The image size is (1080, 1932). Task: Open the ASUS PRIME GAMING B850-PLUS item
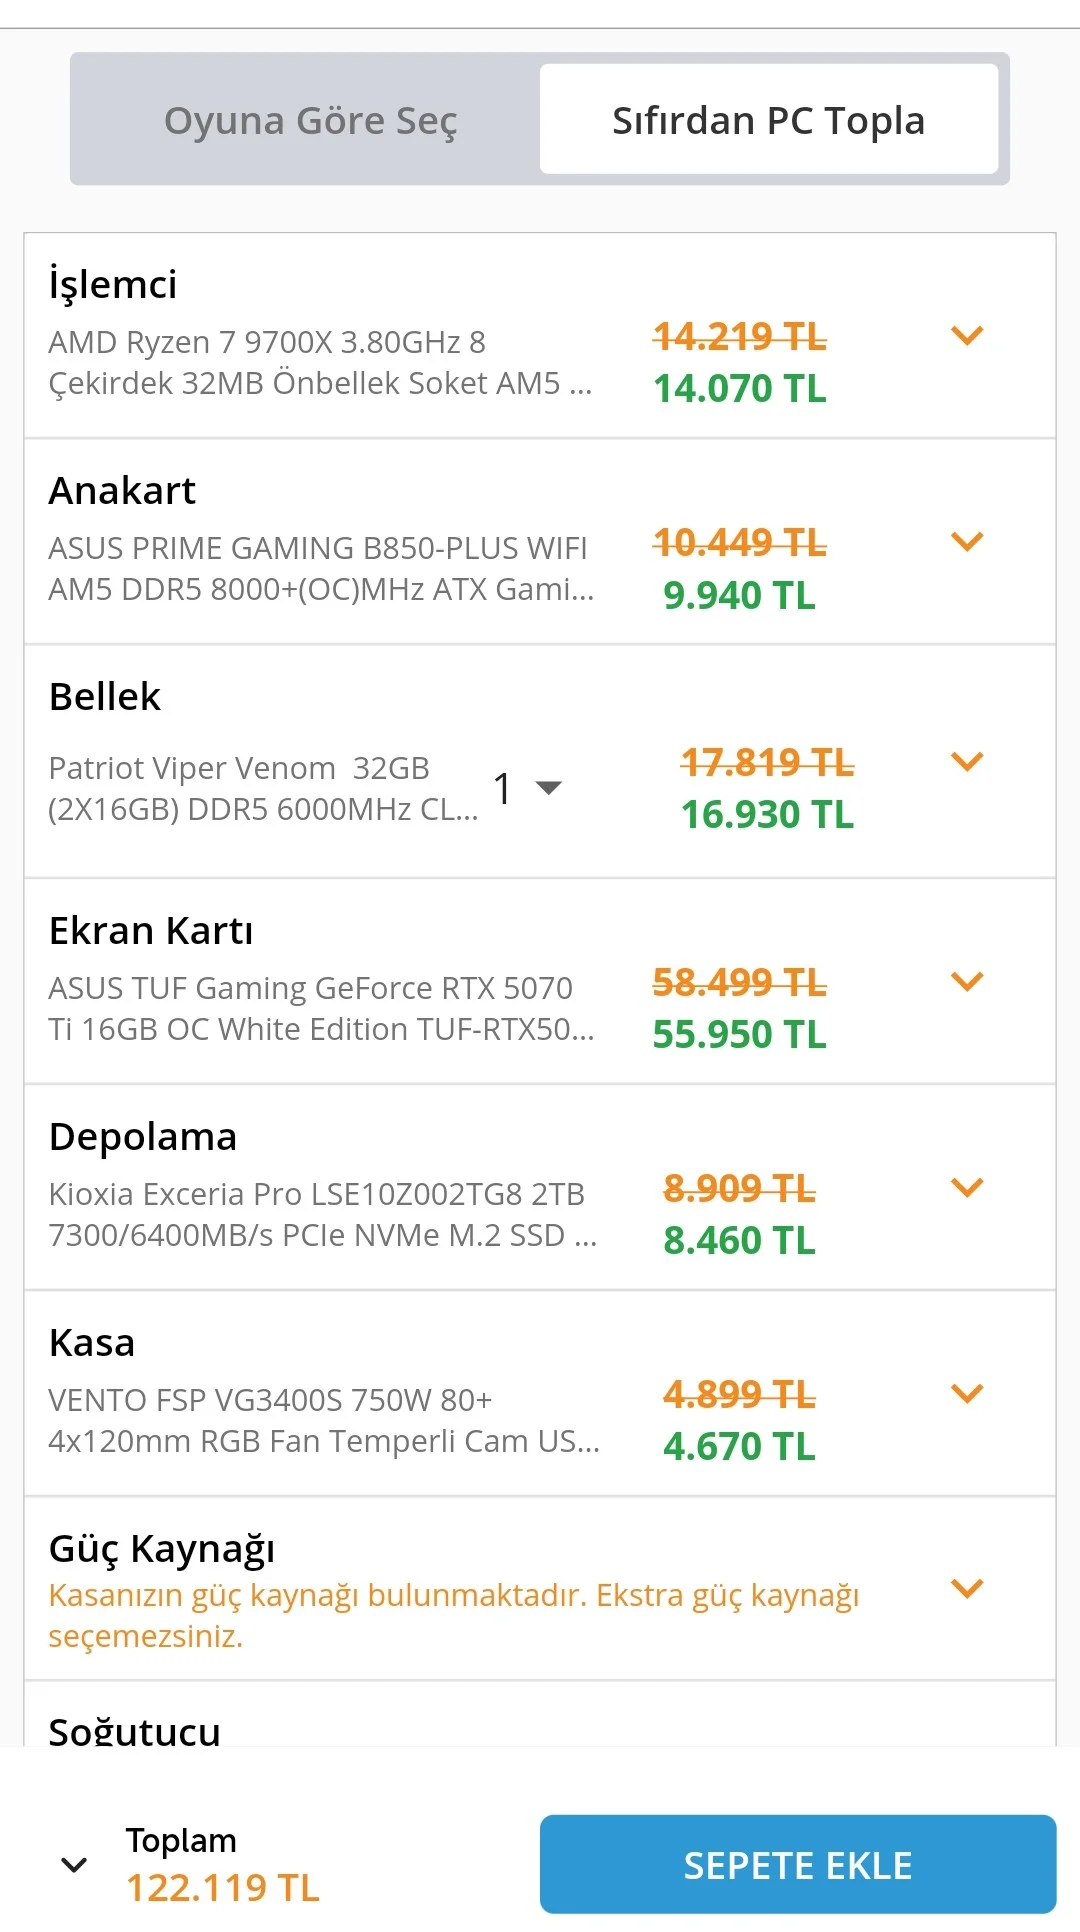(320, 568)
